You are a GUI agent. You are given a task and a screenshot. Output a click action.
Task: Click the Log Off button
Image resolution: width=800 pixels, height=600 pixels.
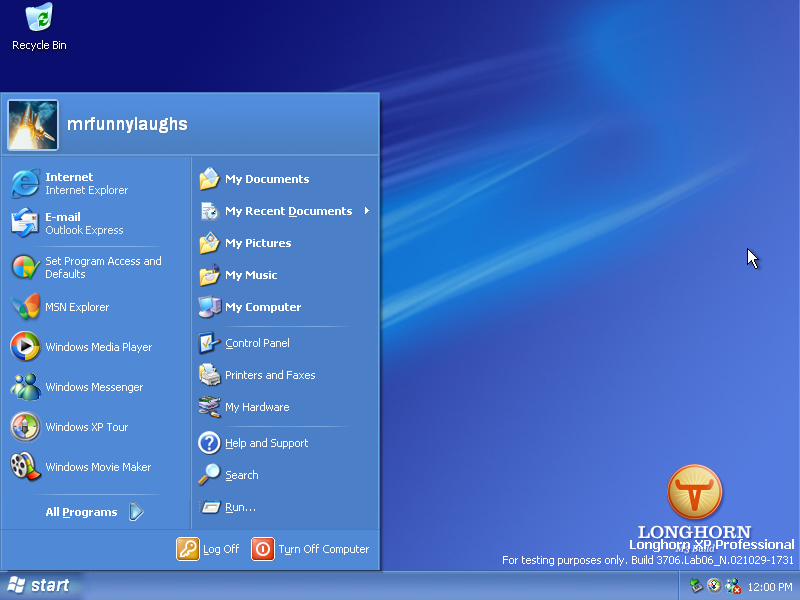tap(209, 549)
